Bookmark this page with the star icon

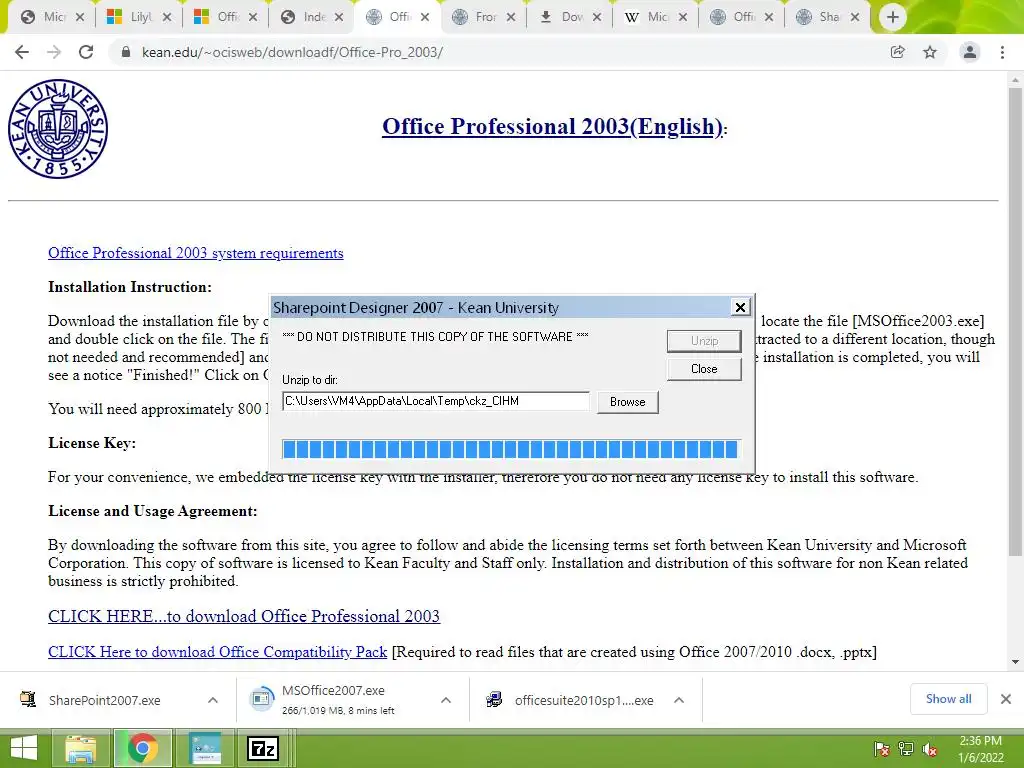pos(930,52)
